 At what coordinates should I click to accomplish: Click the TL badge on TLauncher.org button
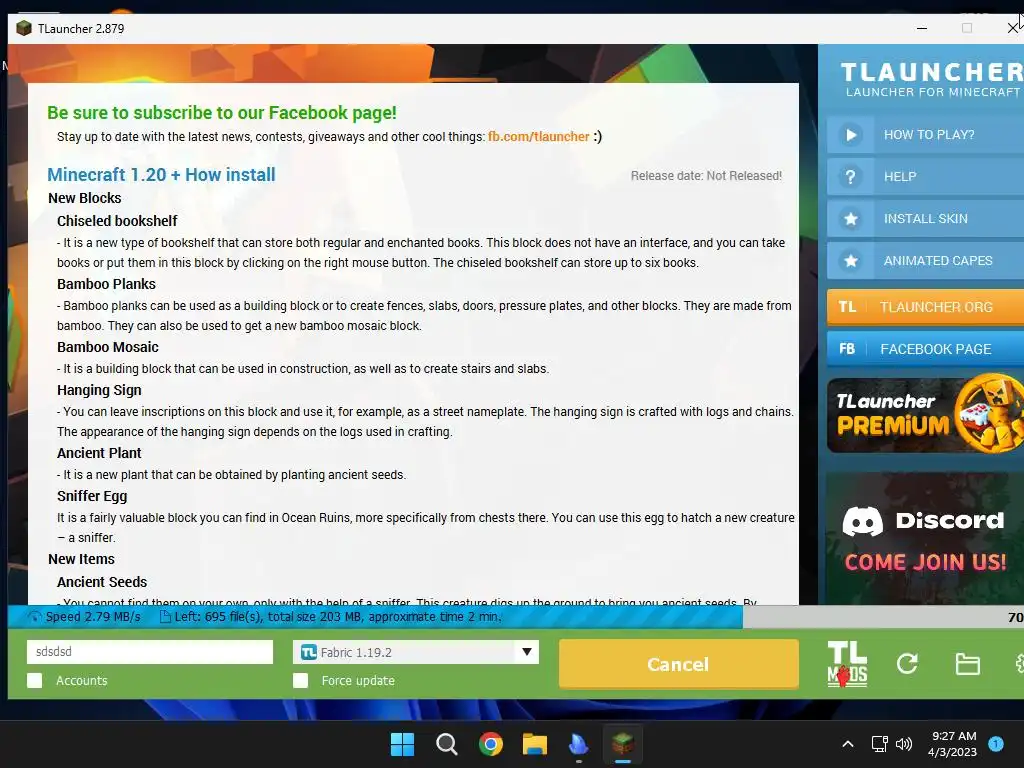click(847, 307)
